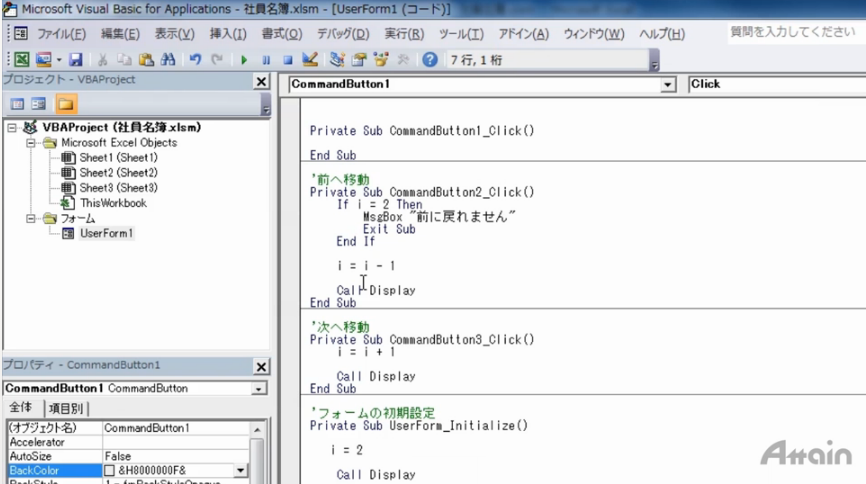Viewport: 866px width, 484px height.
Task: Select the BackColor property row
Action: pyautogui.click(x=129, y=470)
